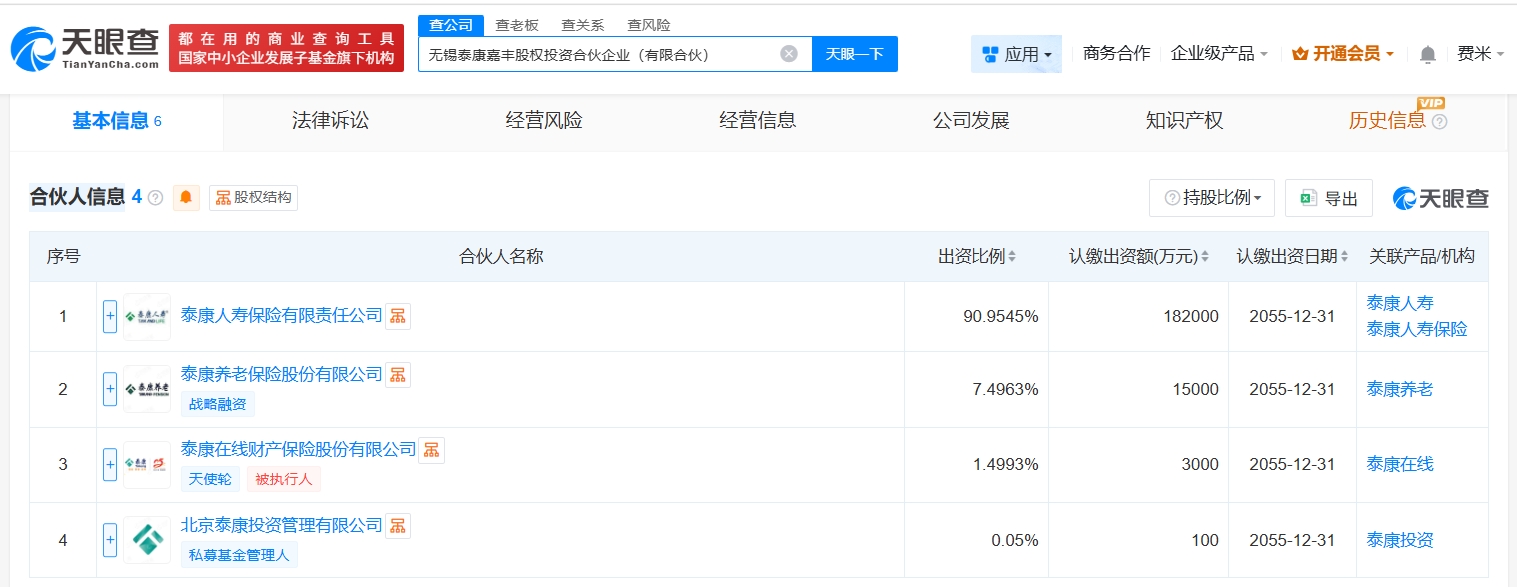Select 知识产权 tab
Viewport: 1517px width, 587px height.
[x=1184, y=121]
